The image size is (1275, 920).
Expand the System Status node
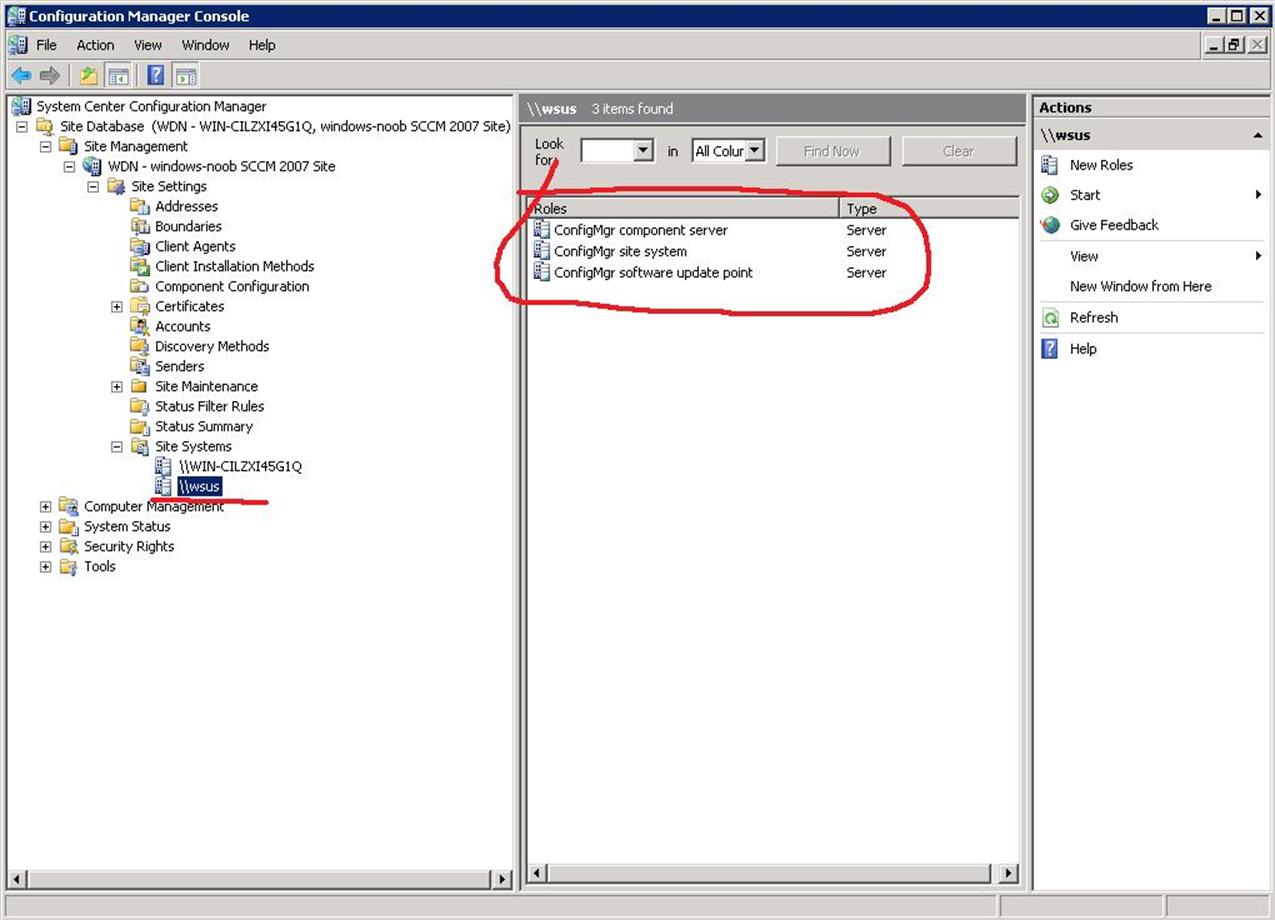point(45,526)
